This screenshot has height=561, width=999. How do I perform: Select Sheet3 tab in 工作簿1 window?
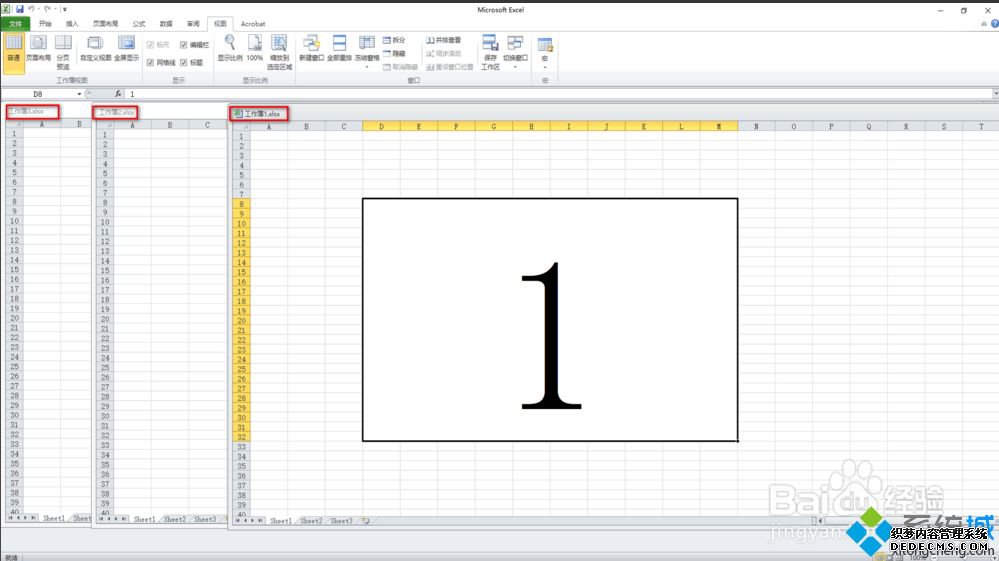coord(341,521)
